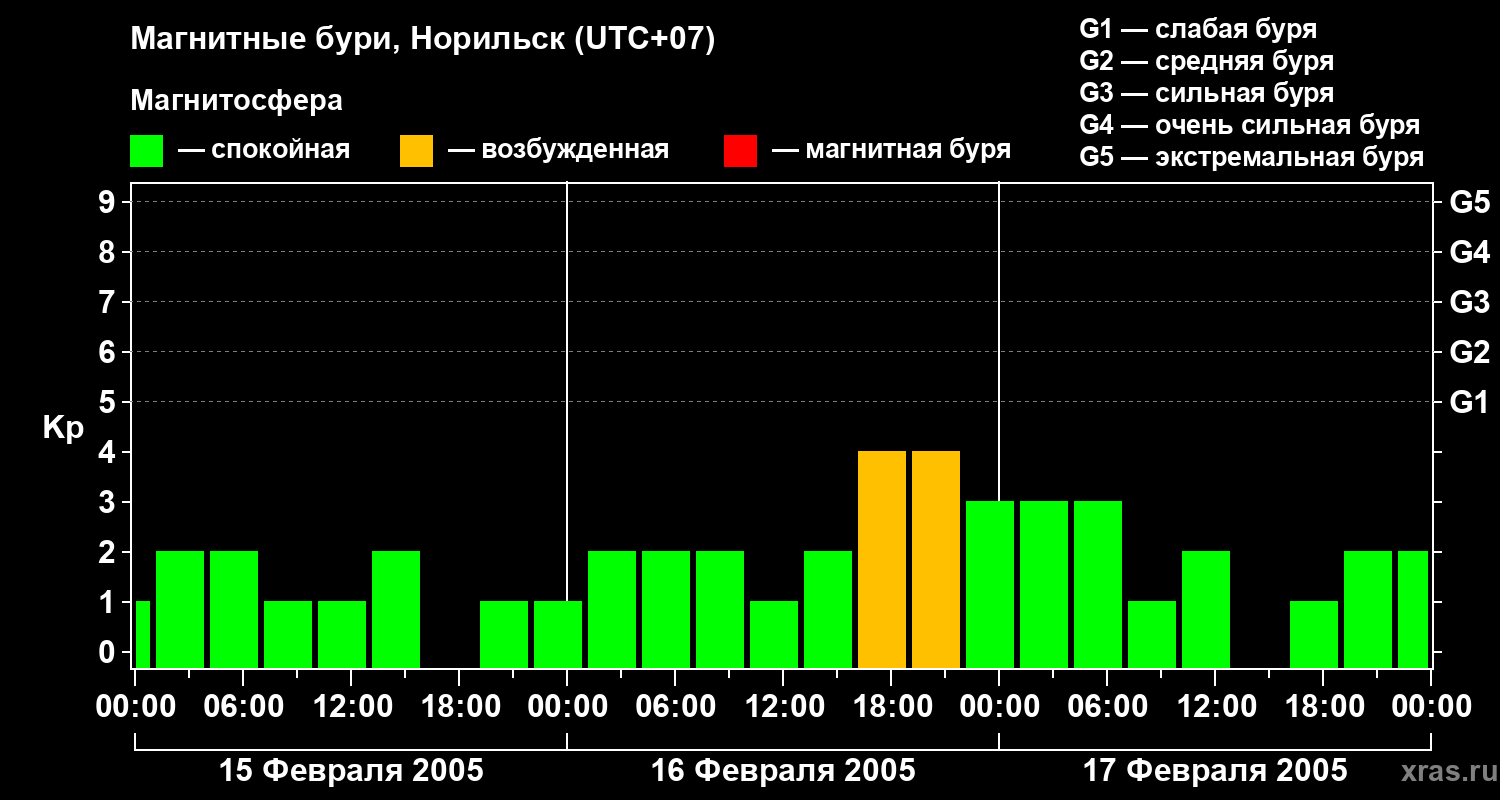Click the green Kp 1 bar for 16:00–19:00, 17 February

click(x=1314, y=634)
